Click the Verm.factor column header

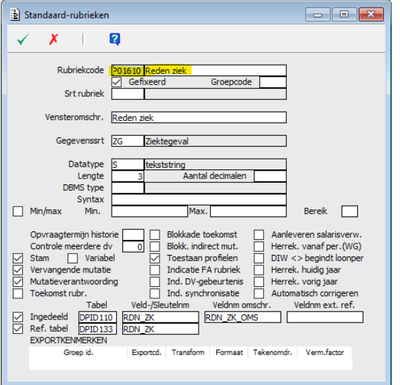click(x=325, y=352)
